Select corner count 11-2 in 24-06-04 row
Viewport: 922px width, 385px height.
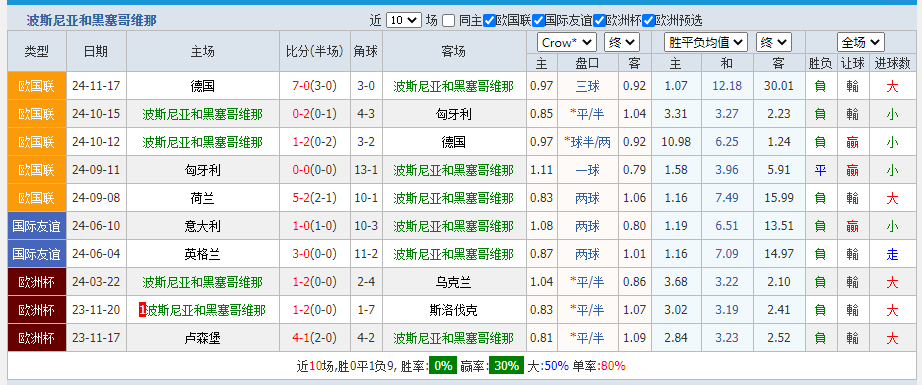(366, 254)
